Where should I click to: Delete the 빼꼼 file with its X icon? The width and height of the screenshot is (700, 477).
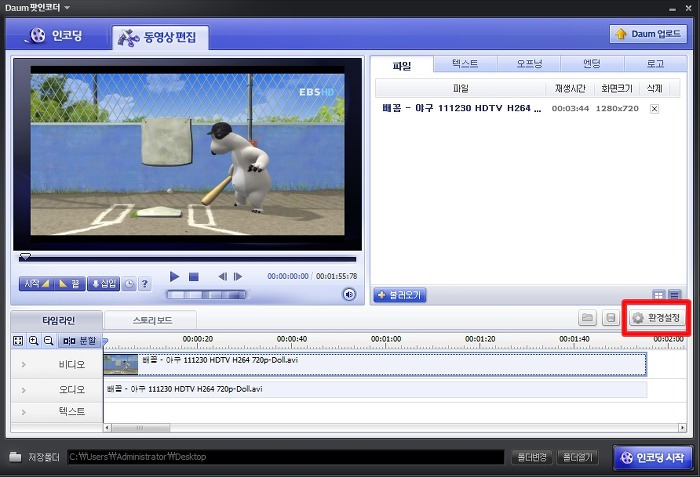click(654, 109)
